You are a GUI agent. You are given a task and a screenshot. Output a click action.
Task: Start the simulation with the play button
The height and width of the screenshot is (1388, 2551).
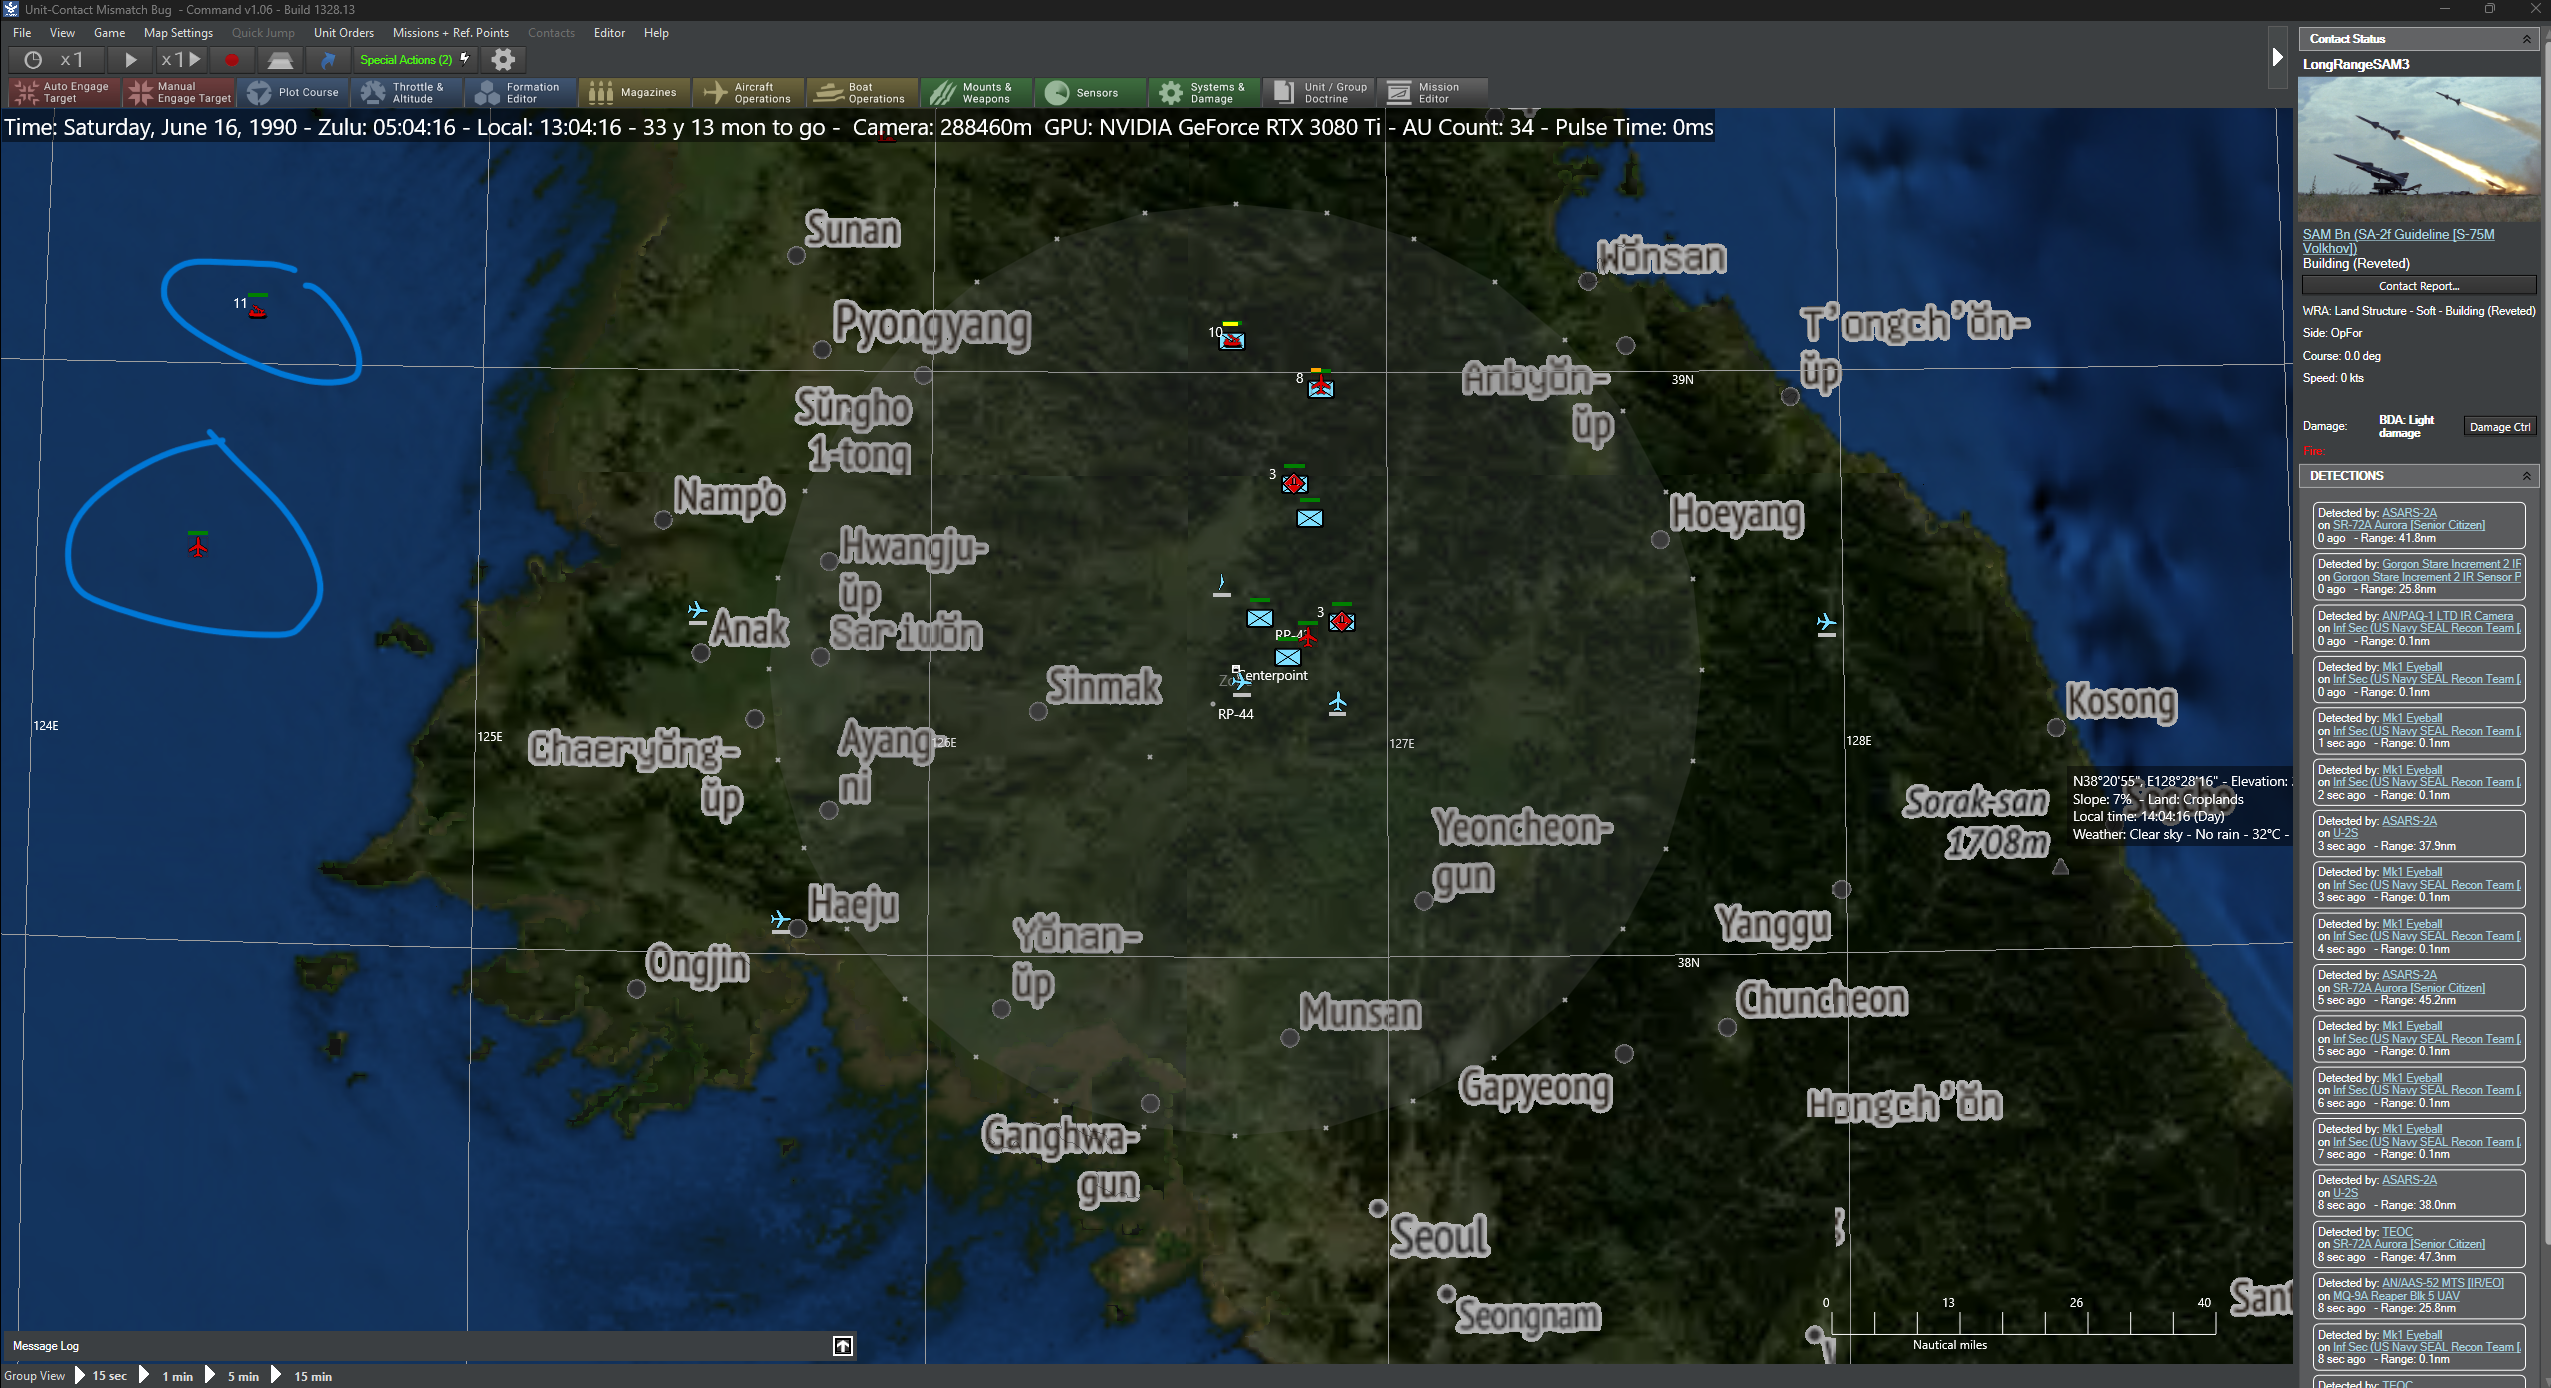[130, 60]
